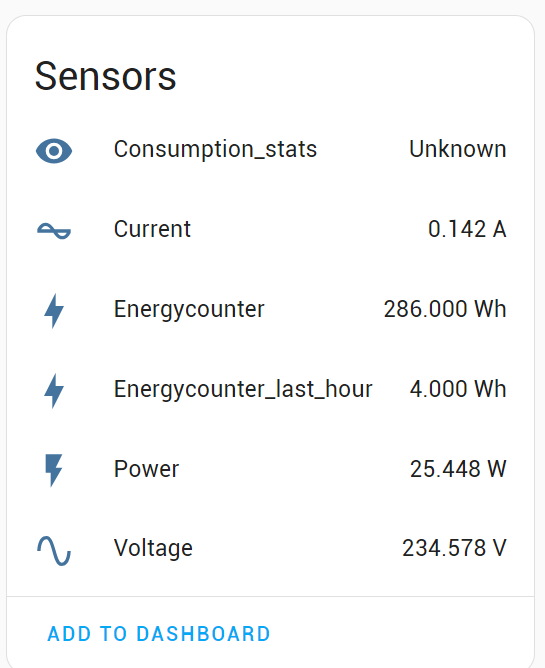Open the Current sensor details
The height and width of the screenshot is (668, 545).
click(271, 229)
